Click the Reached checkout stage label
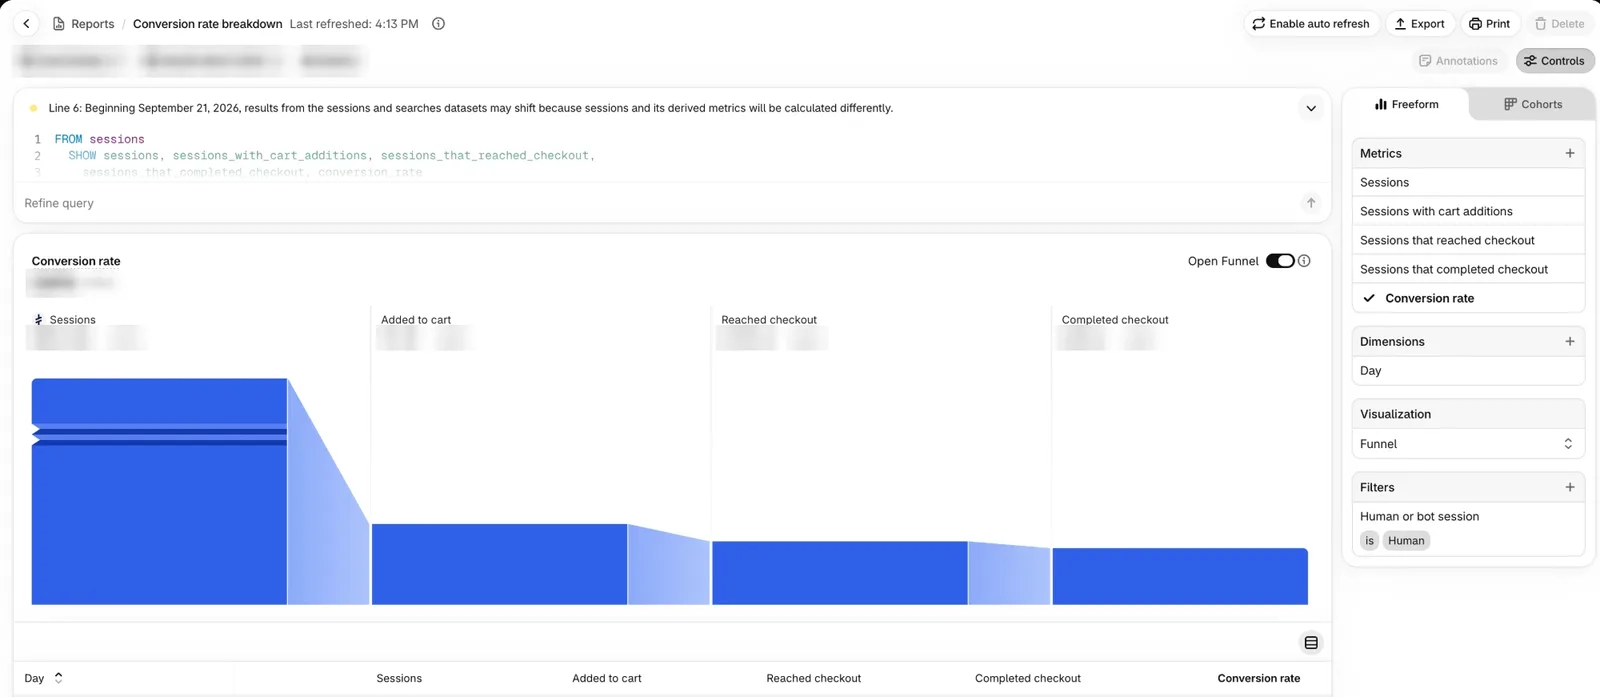 click(769, 320)
